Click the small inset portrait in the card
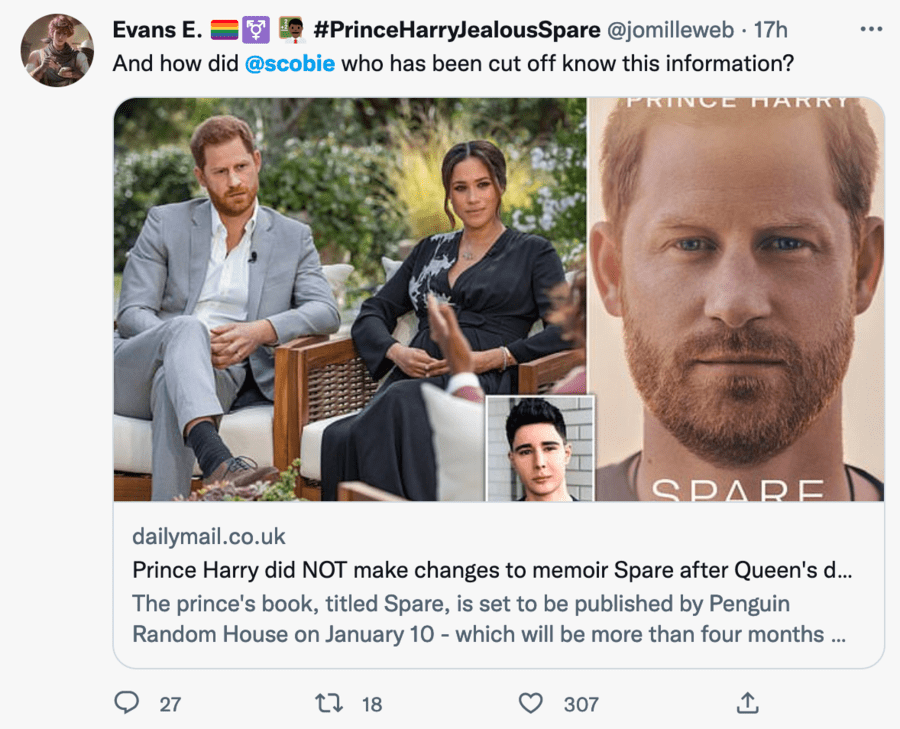This screenshot has width=900, height=729. 540,449
